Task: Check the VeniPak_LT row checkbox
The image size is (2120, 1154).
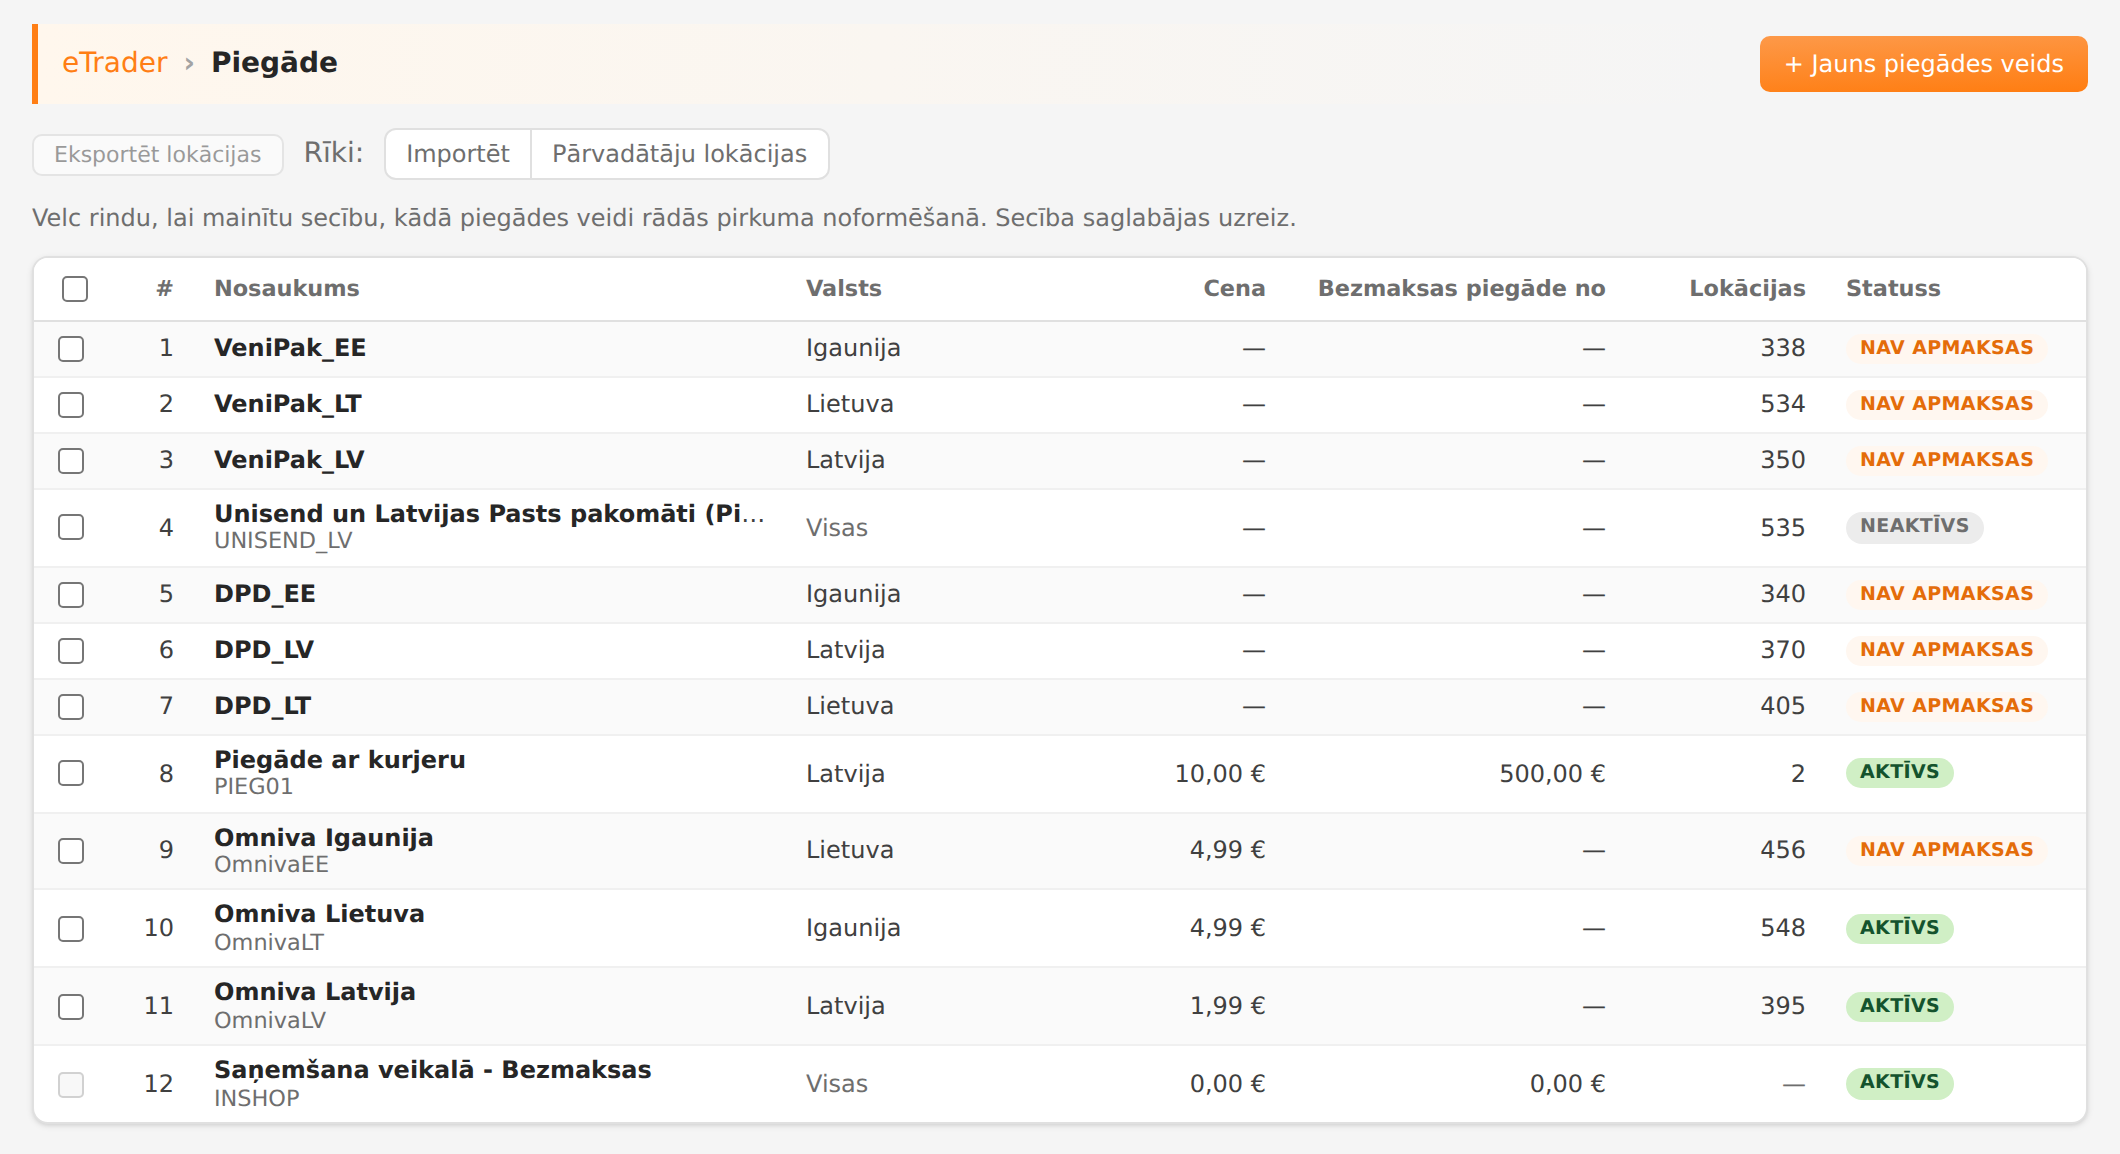Action: 71,405
